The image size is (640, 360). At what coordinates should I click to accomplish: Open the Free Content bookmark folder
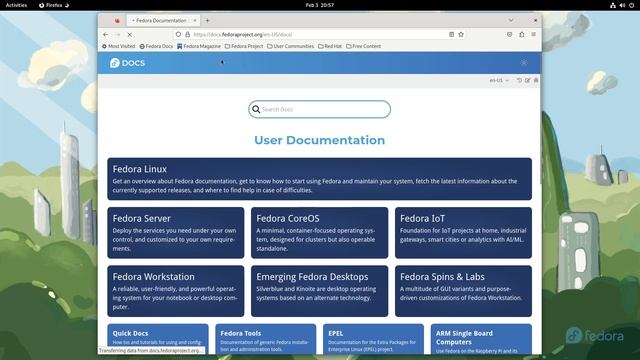click(363, 47)
